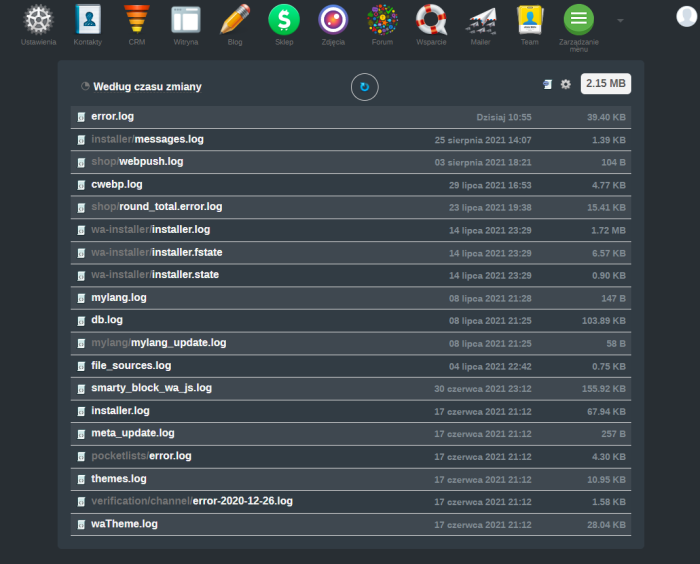Open user profile avatar
The image size is (700, 564).
coord(682,13)
